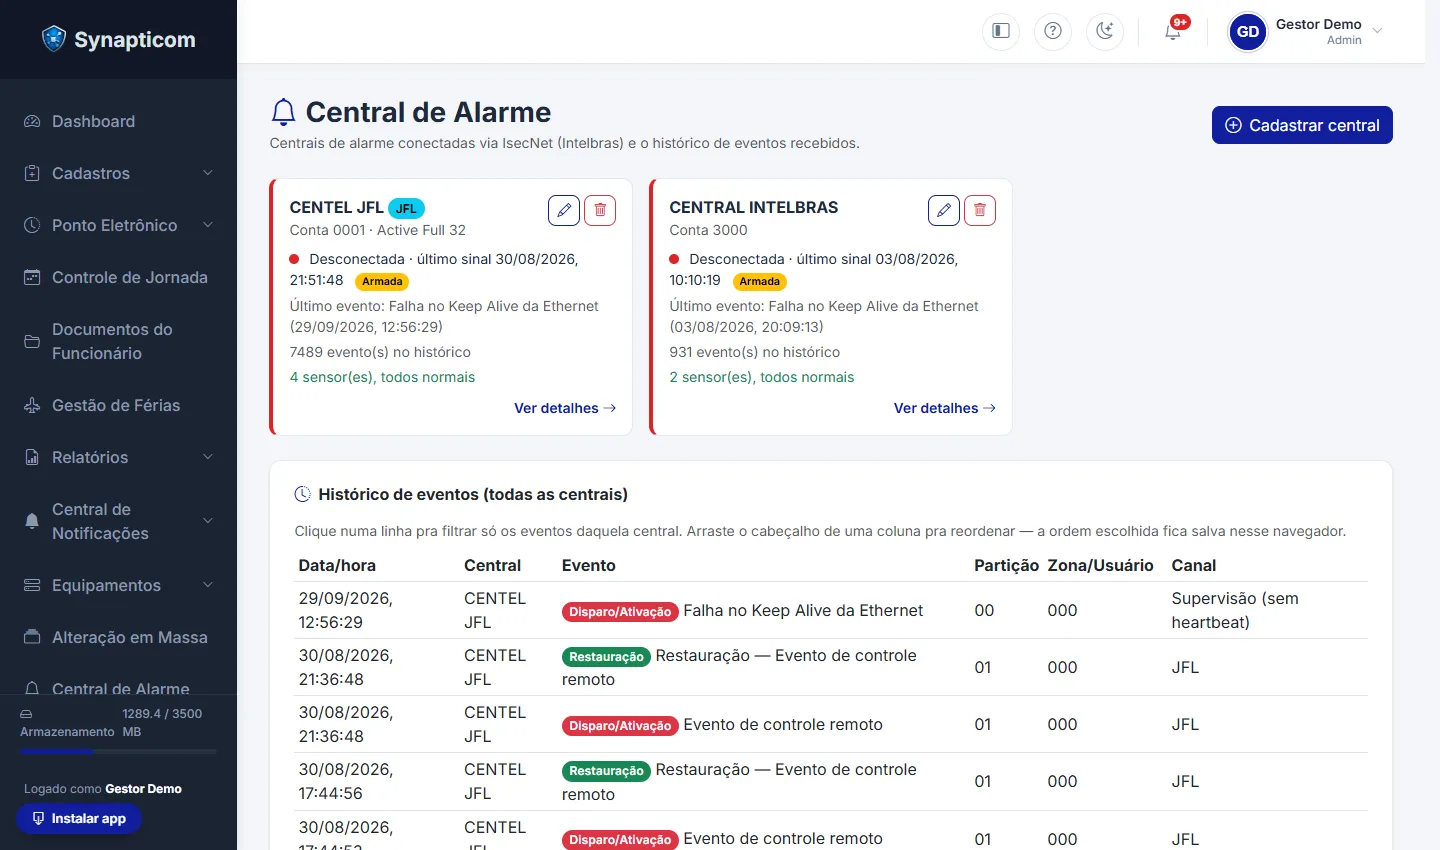
Task: Edit the CENTEL JFL central
Action: point(564,210)
